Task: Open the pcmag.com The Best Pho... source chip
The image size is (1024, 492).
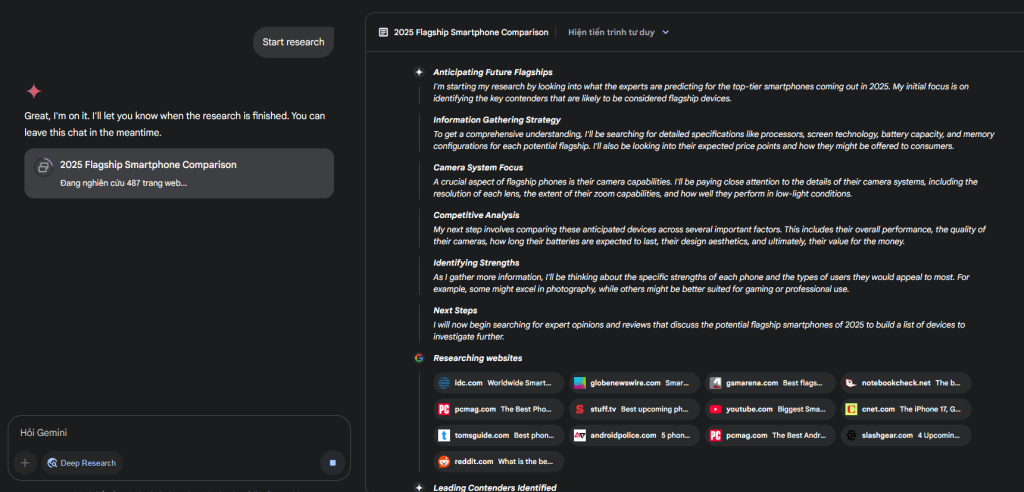Action: (498, 409)
